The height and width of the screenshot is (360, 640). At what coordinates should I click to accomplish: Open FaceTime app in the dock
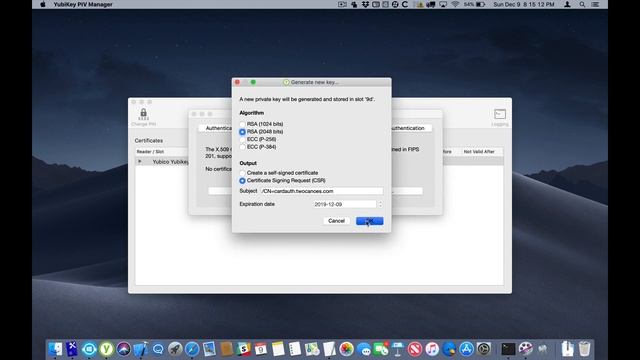[x=380, y=349]
